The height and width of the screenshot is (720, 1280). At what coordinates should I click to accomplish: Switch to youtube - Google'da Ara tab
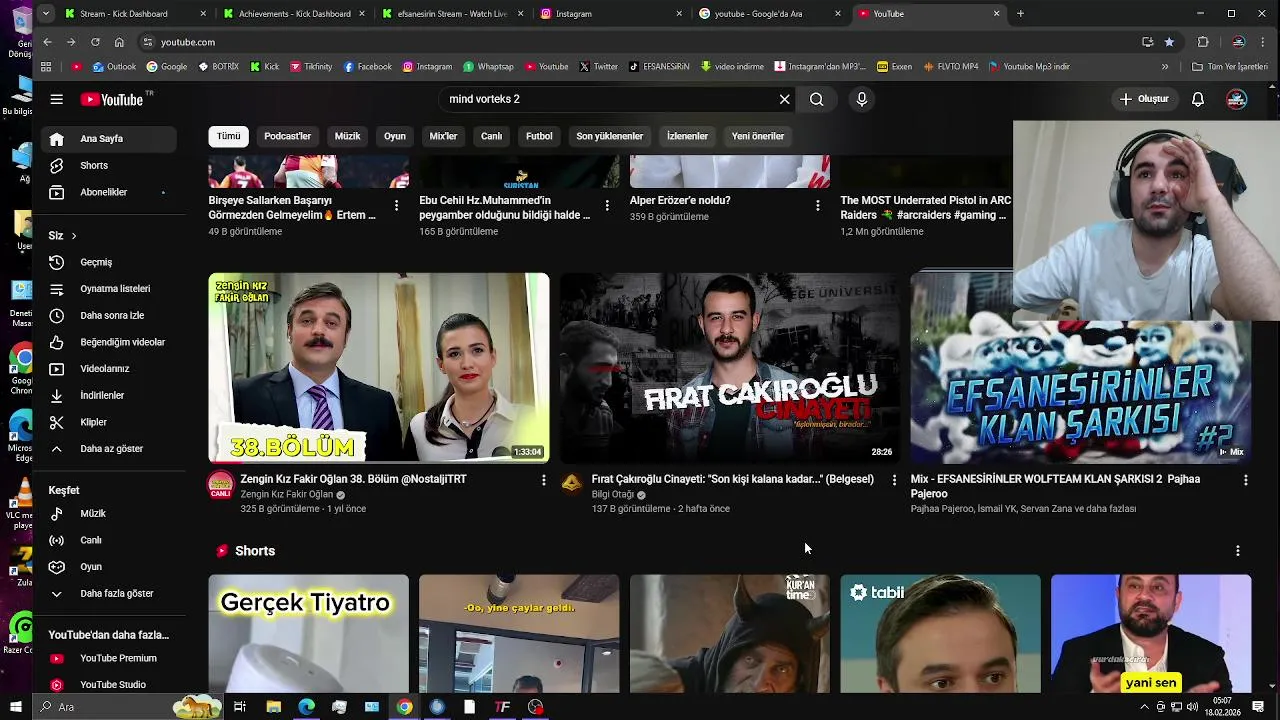coord(771,14)
